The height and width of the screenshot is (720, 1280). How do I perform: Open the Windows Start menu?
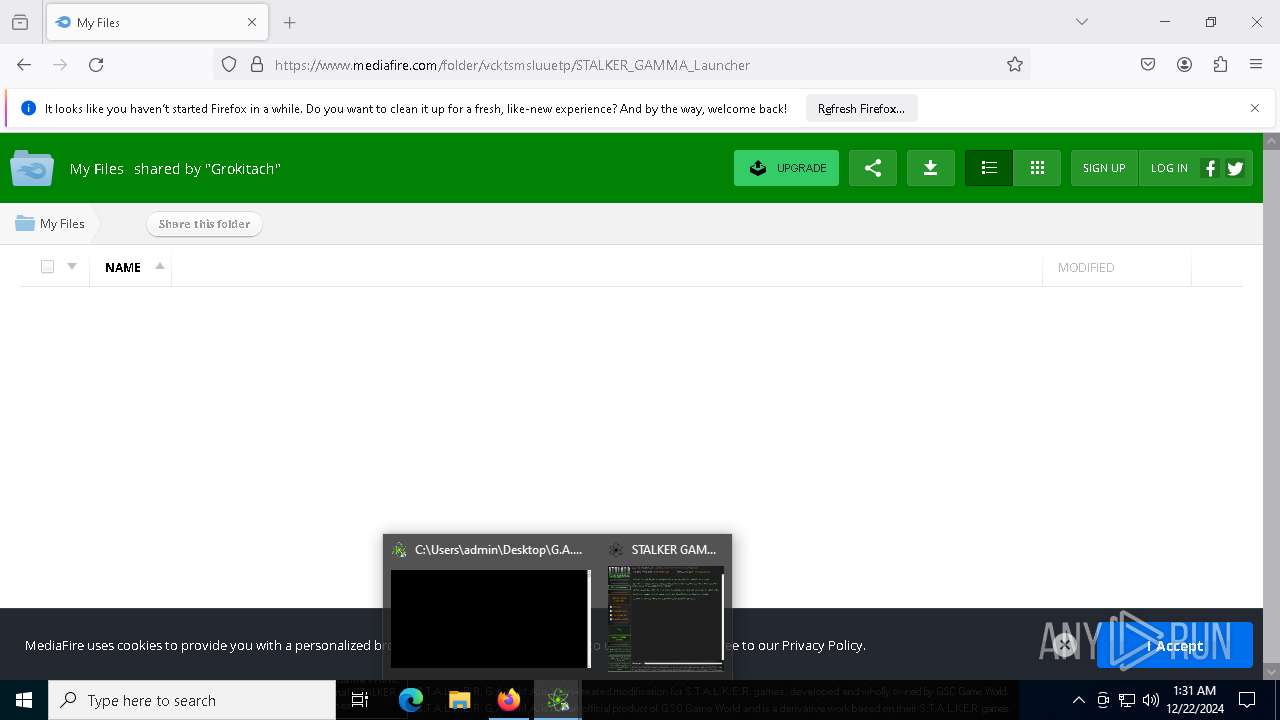(24, 700)
